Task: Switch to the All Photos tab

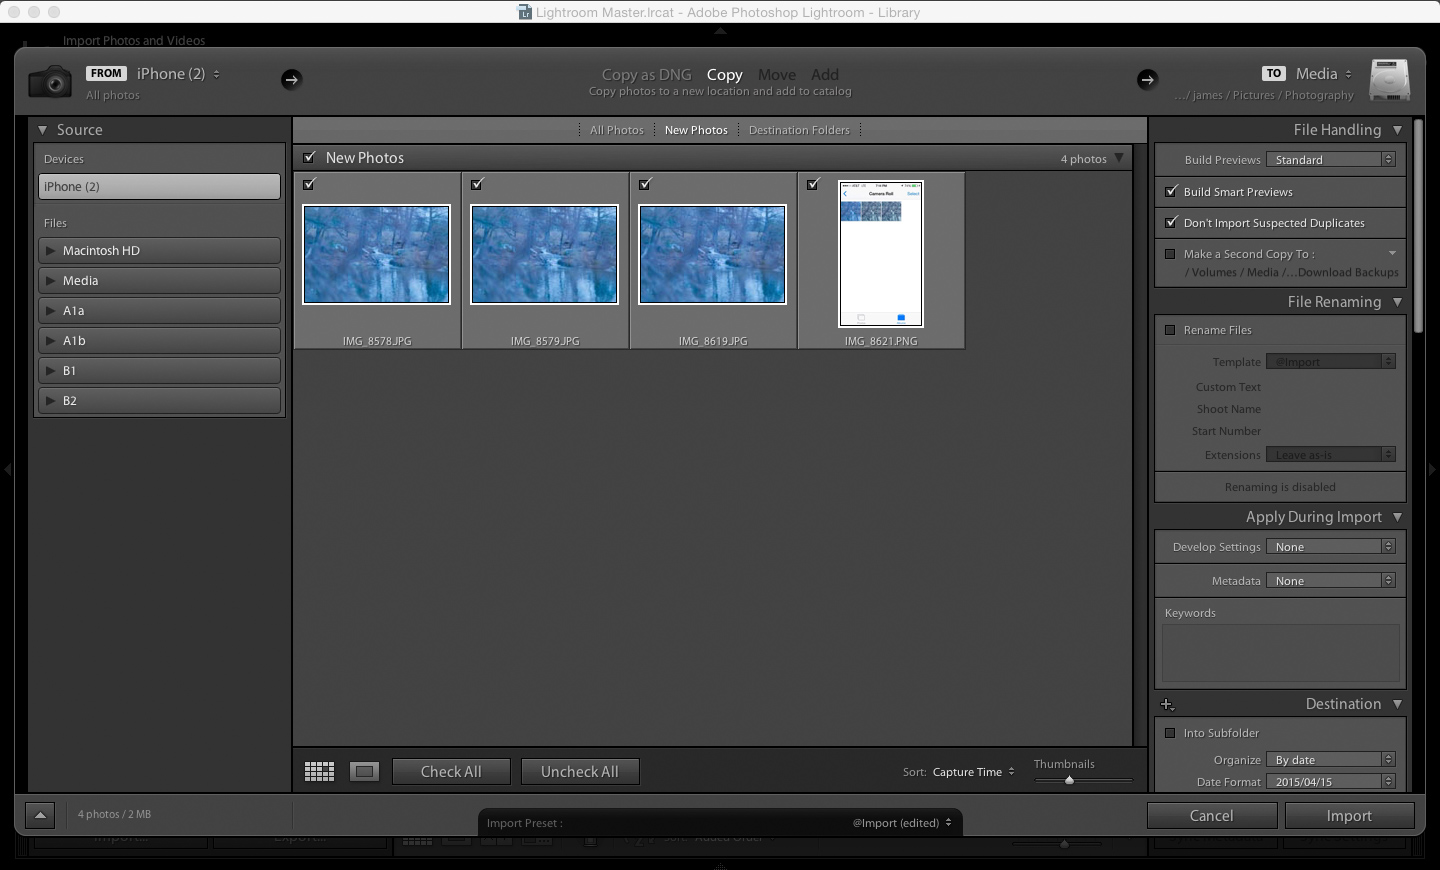Action: pos(616,130)
